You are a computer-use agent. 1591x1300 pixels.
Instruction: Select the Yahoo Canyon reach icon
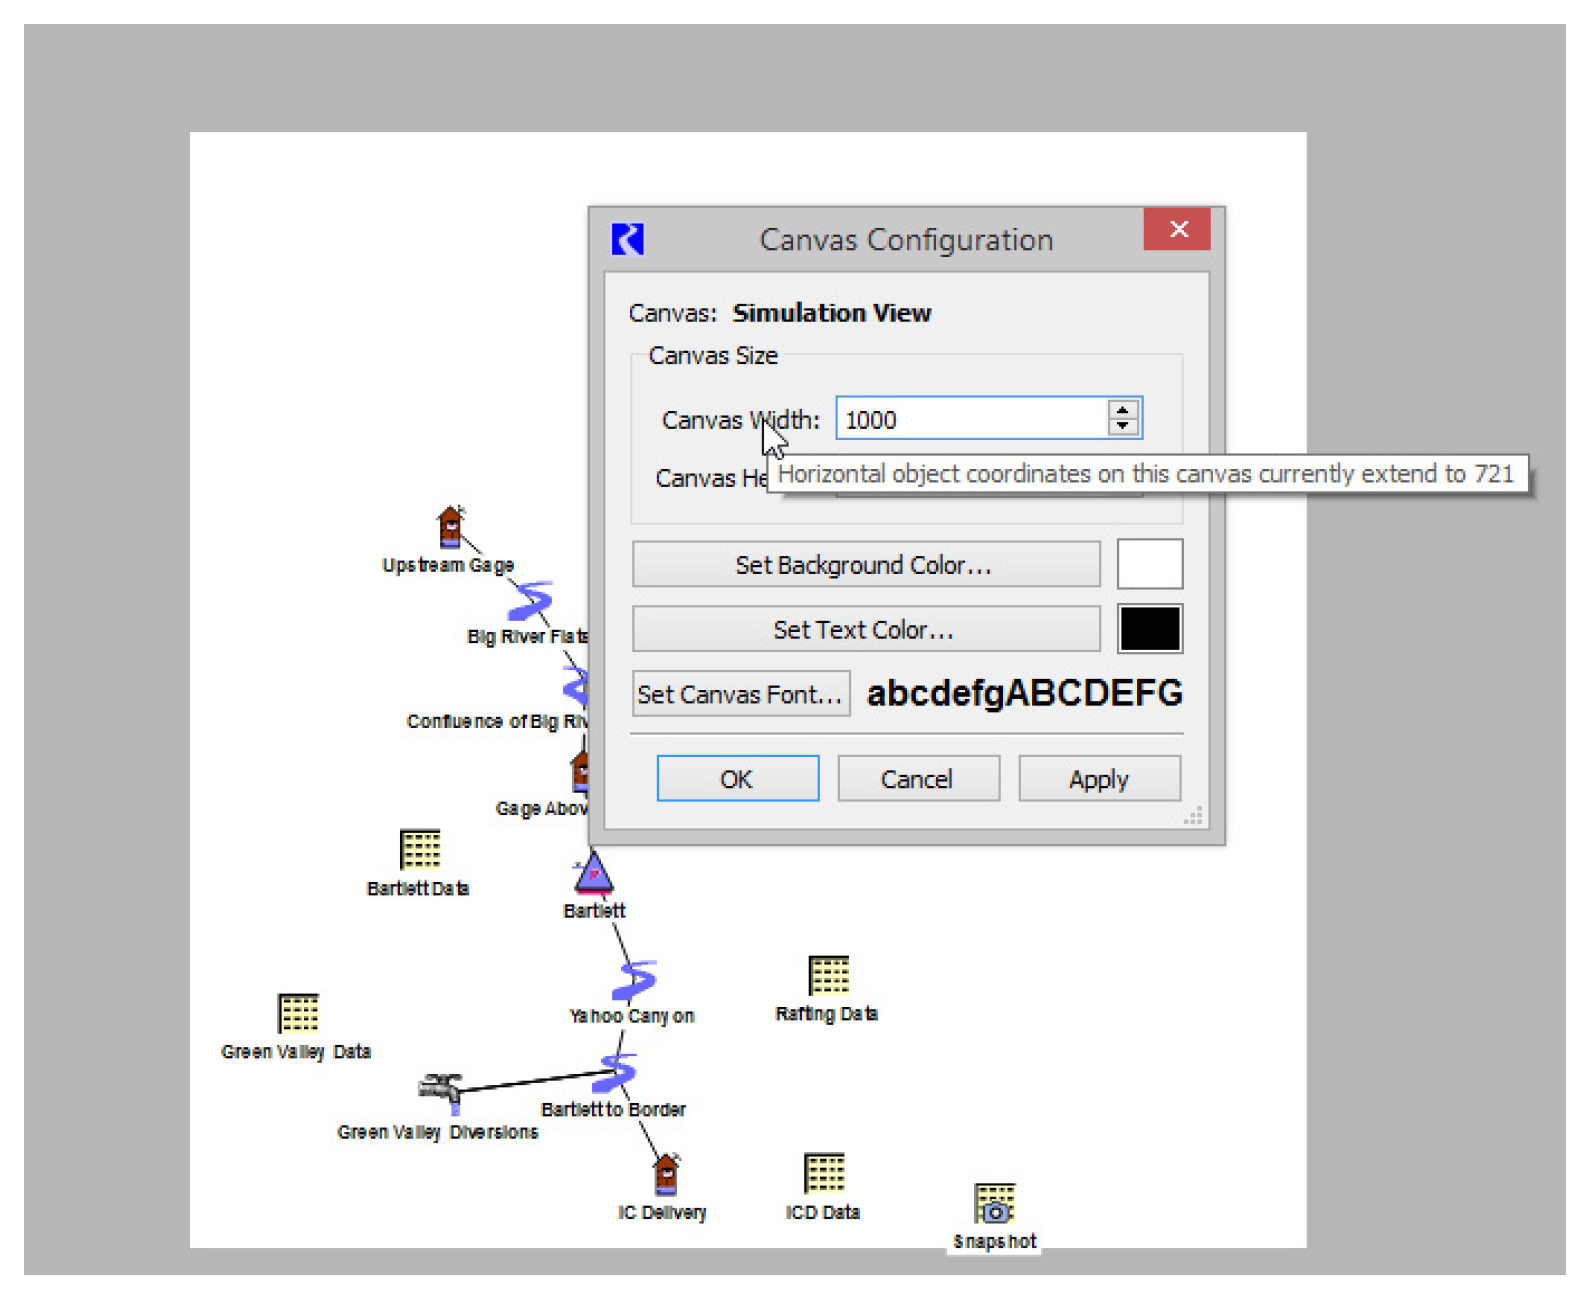635,980
